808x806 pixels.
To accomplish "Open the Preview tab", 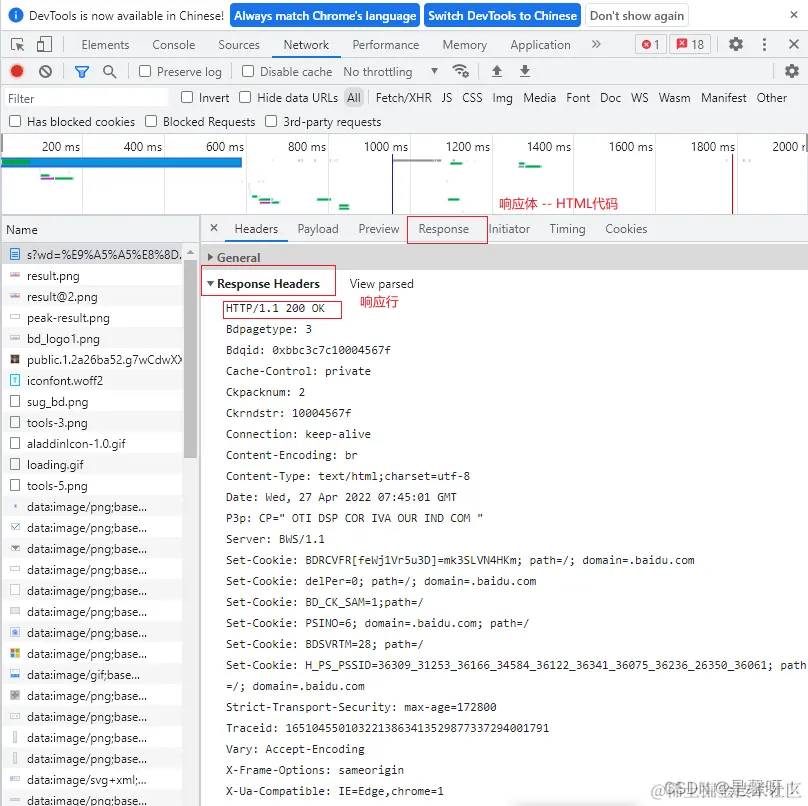I will click(379, 229).
